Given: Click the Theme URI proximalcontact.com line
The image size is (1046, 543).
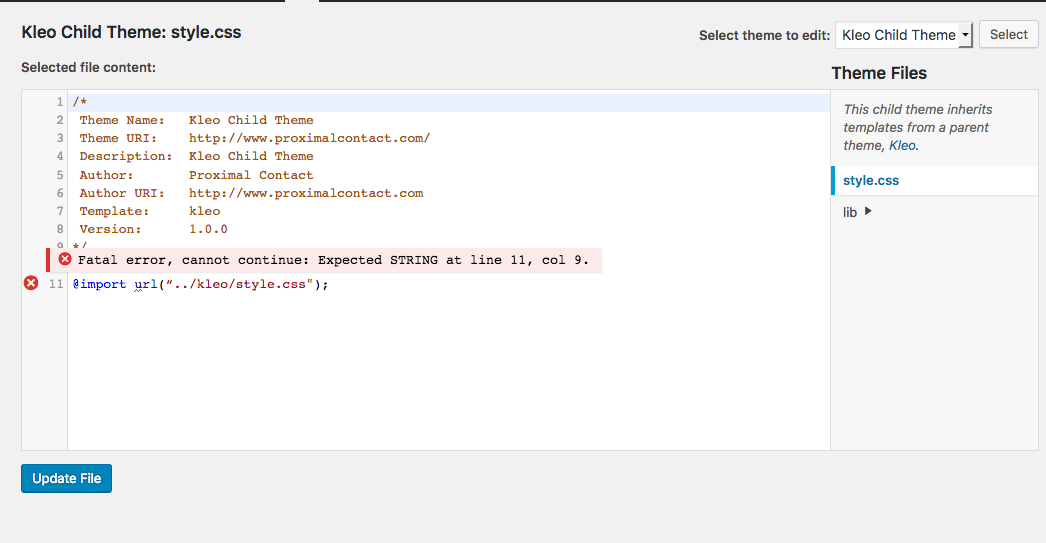Looking at the screenshot, I should (x=255, y=138).
